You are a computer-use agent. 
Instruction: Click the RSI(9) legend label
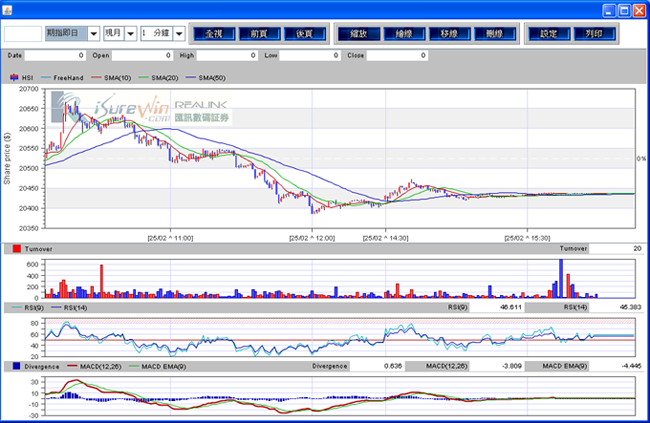(34, 308)
